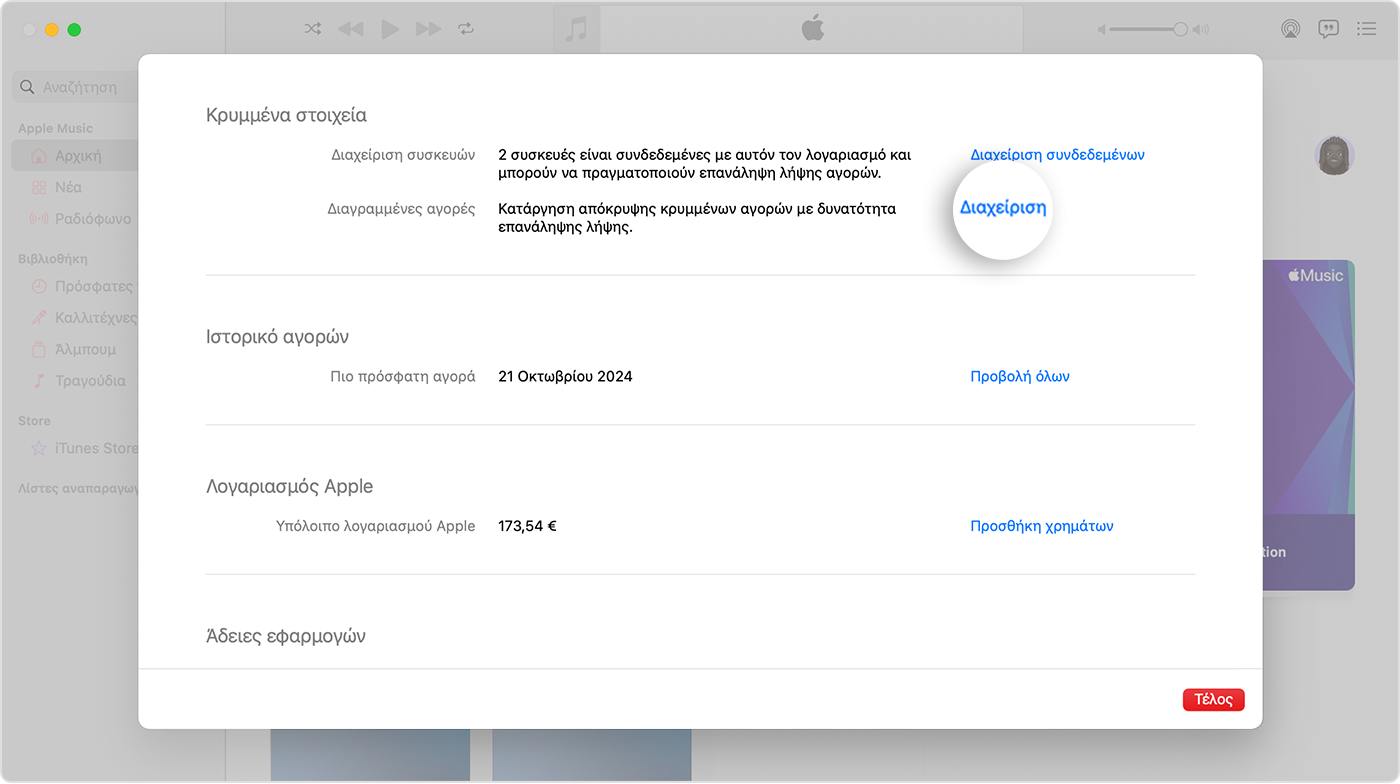
Task: Select Αρχική in the sidebar
Action: coord(77,156)
